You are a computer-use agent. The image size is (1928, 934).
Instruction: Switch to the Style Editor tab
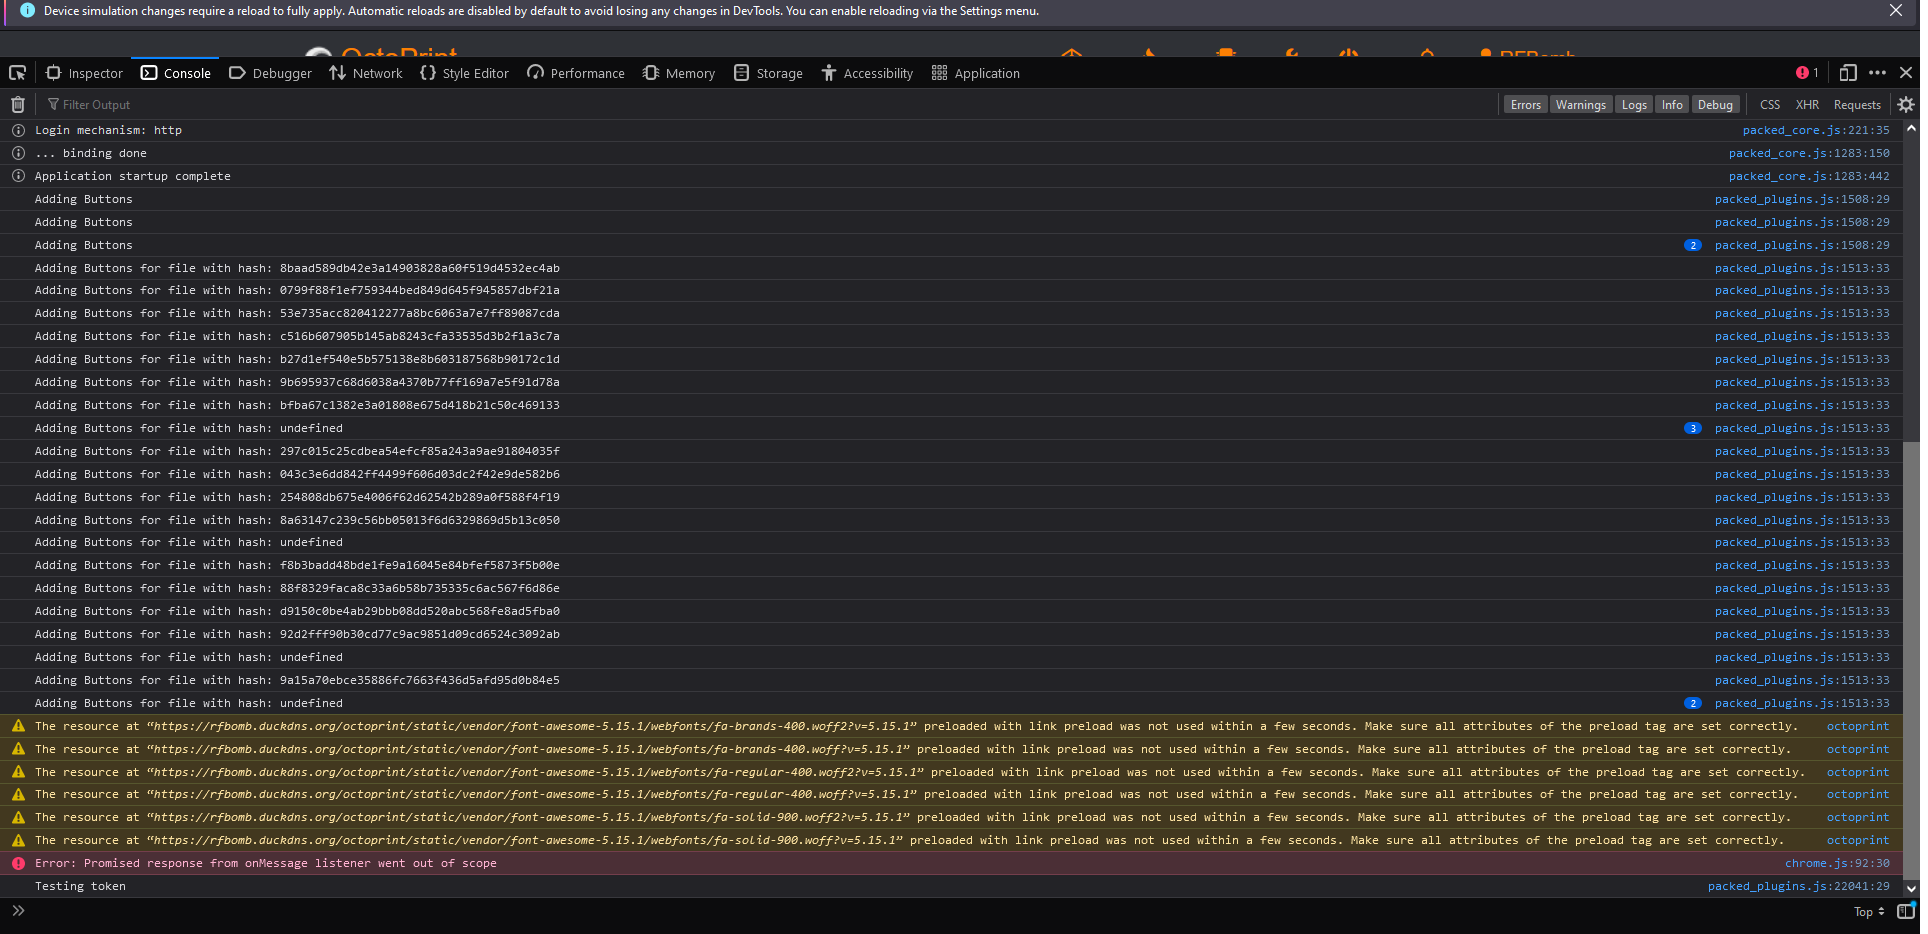coord(464,73)
